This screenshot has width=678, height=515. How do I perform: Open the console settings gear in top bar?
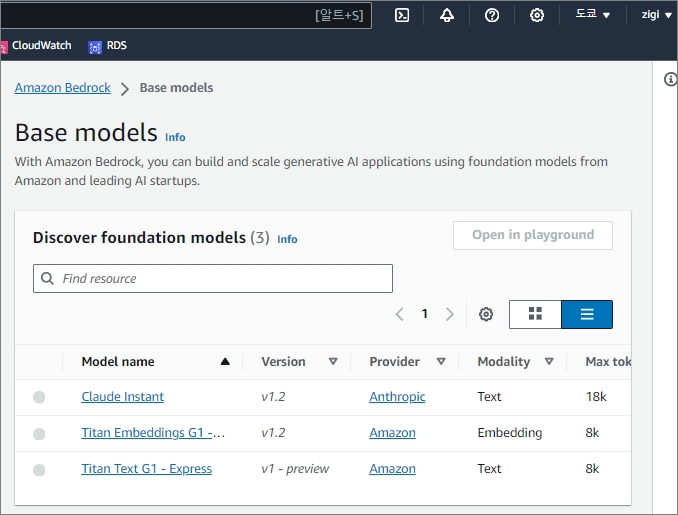537,16
